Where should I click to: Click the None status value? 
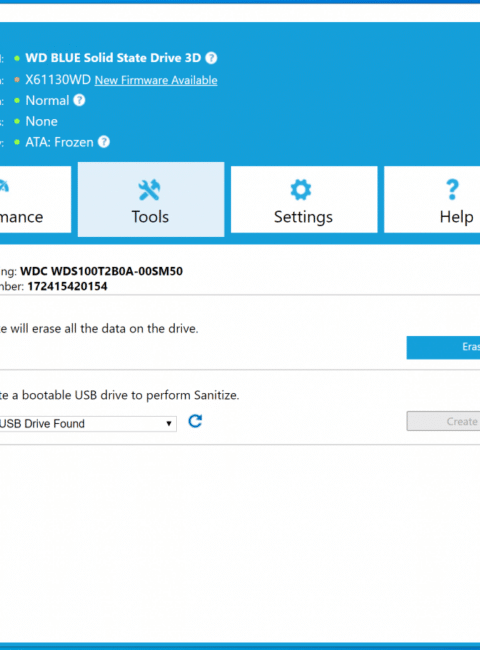click(x=41, y=121)
